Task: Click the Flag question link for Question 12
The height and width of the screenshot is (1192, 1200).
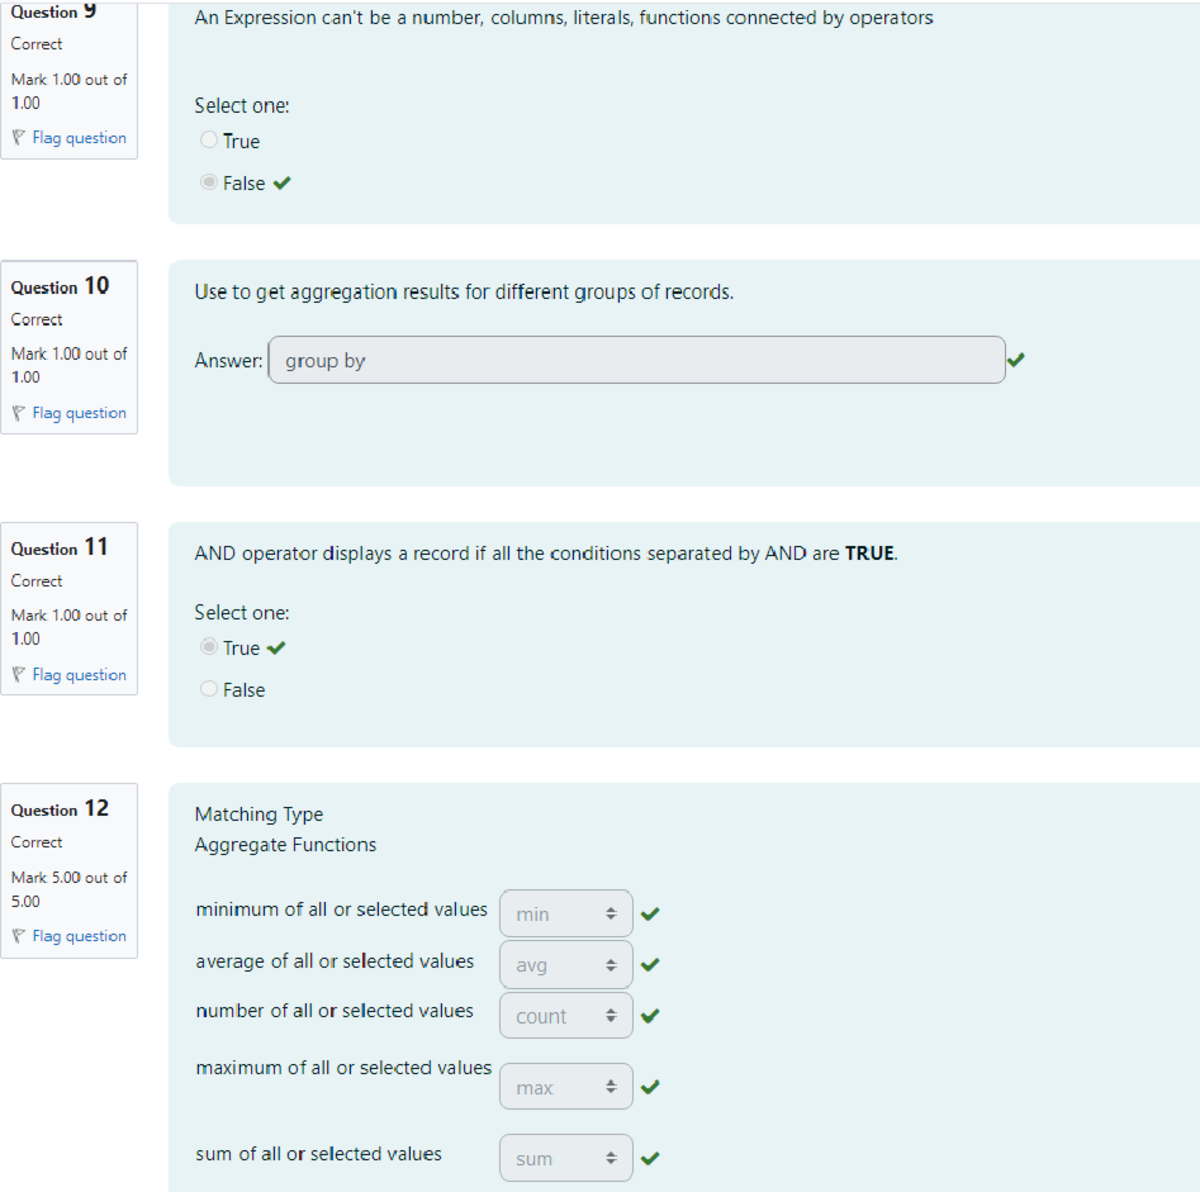Action: click(79, 936)
